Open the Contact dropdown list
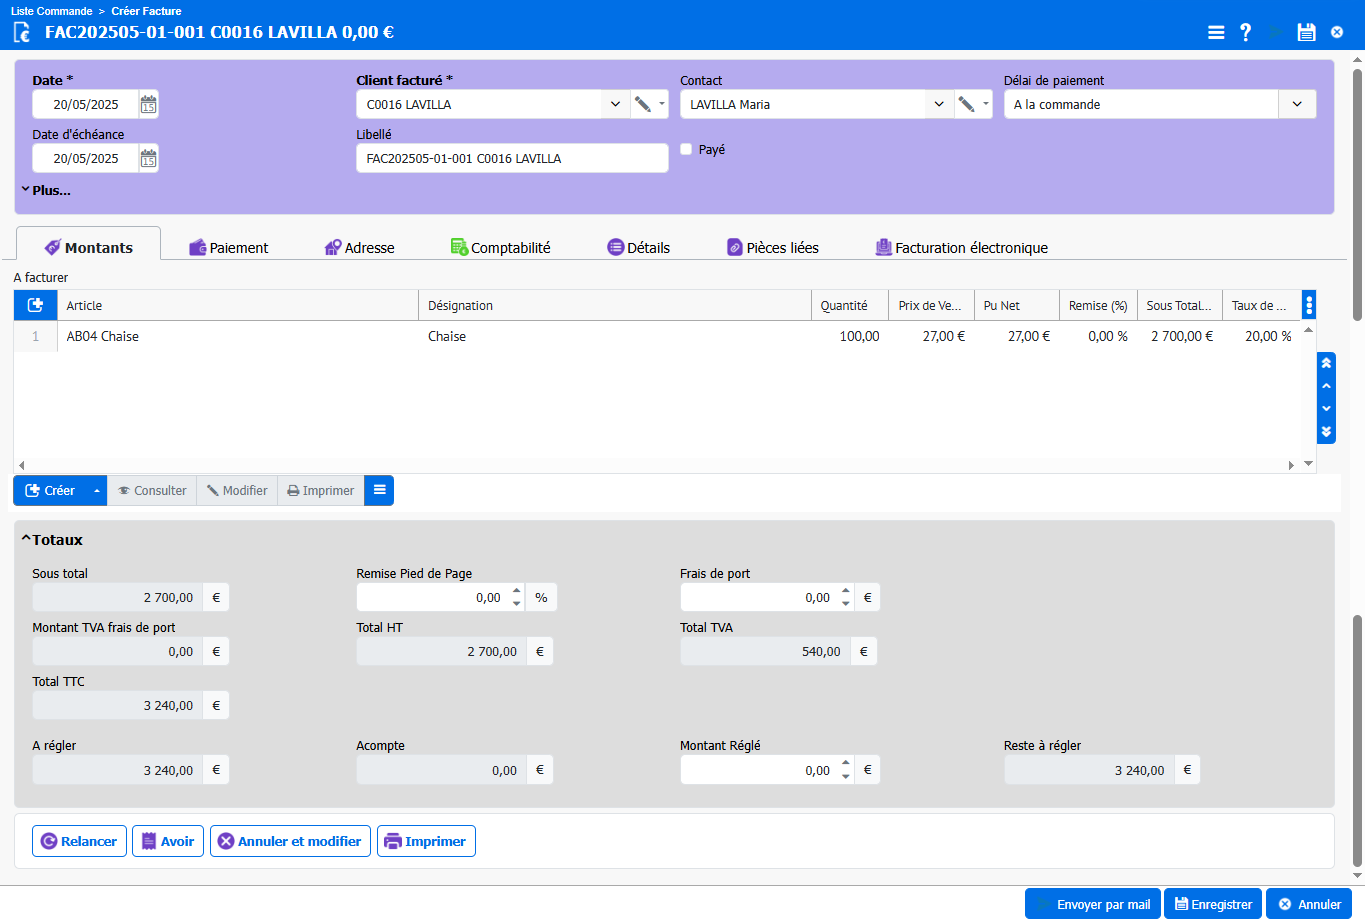The image size is (1368, 924). [x=938, y=104]
